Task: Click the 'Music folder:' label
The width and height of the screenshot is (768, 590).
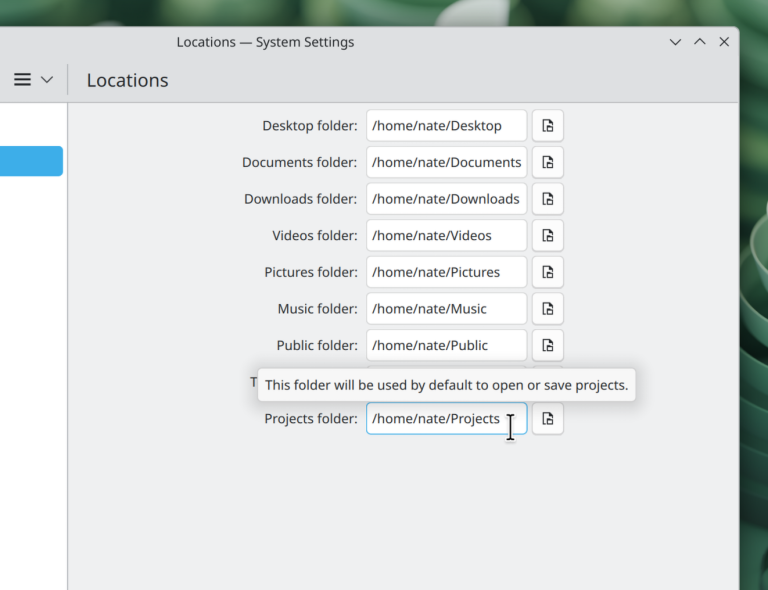Action: (x=318, y=309)
